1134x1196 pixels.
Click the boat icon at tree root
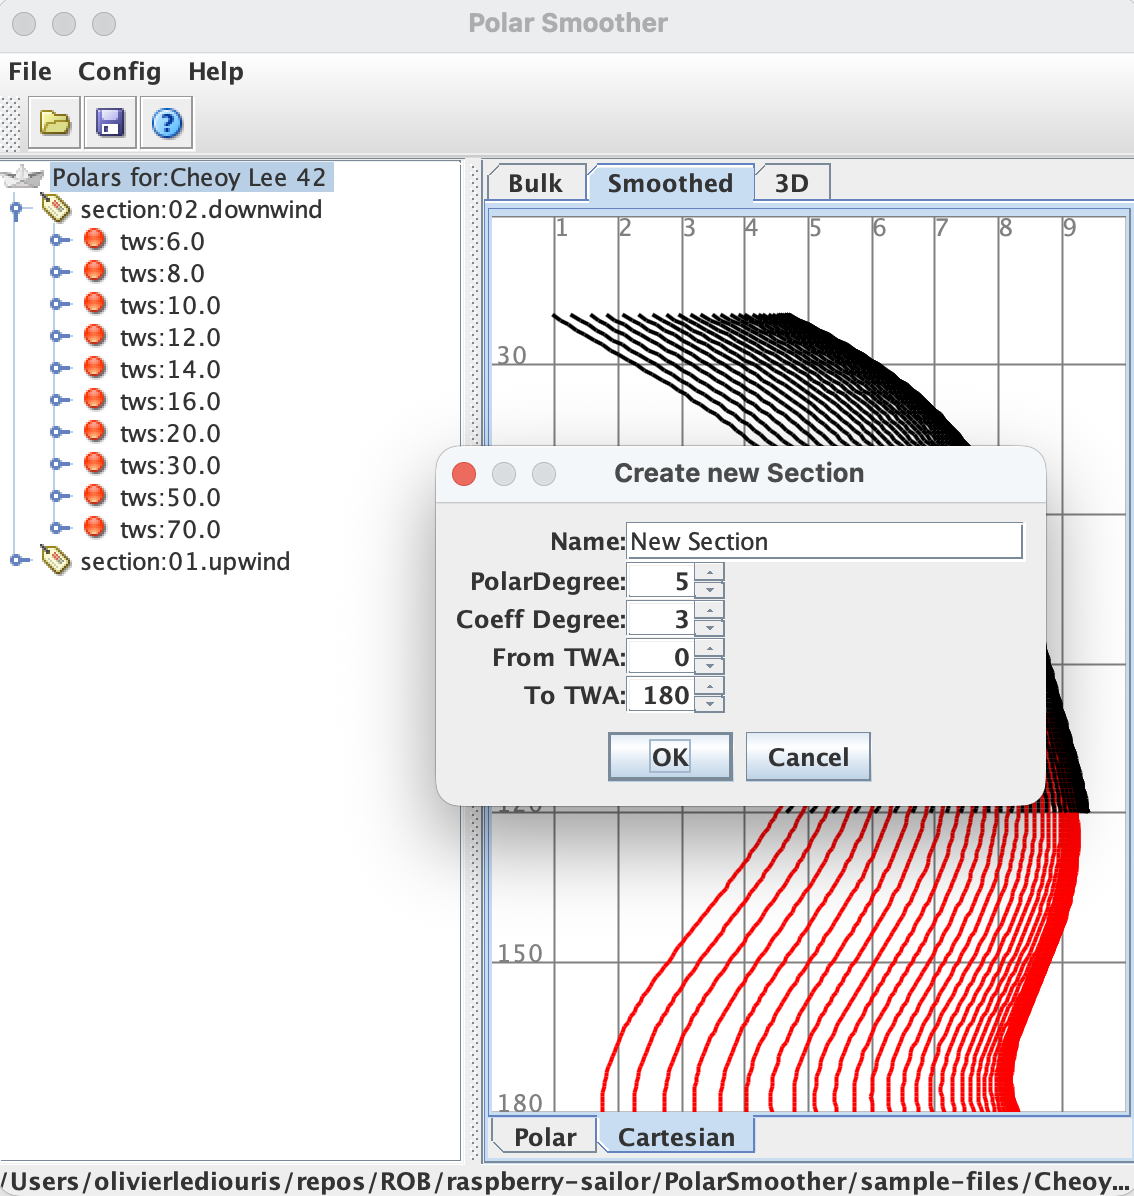23,178
